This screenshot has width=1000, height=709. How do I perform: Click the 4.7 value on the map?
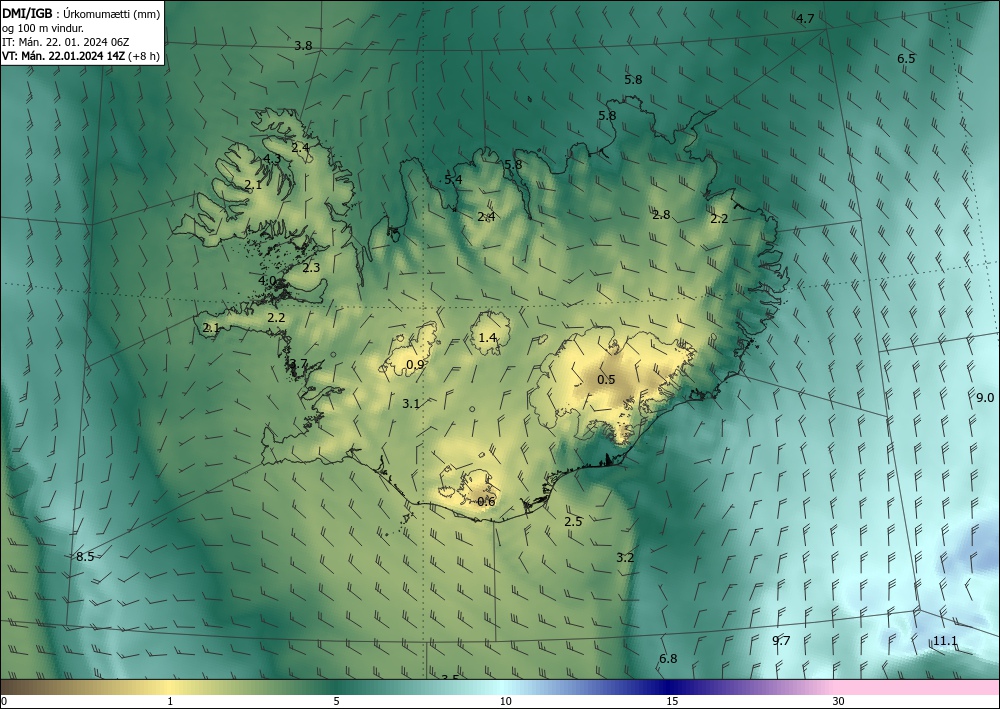click(x=805, y=18)
